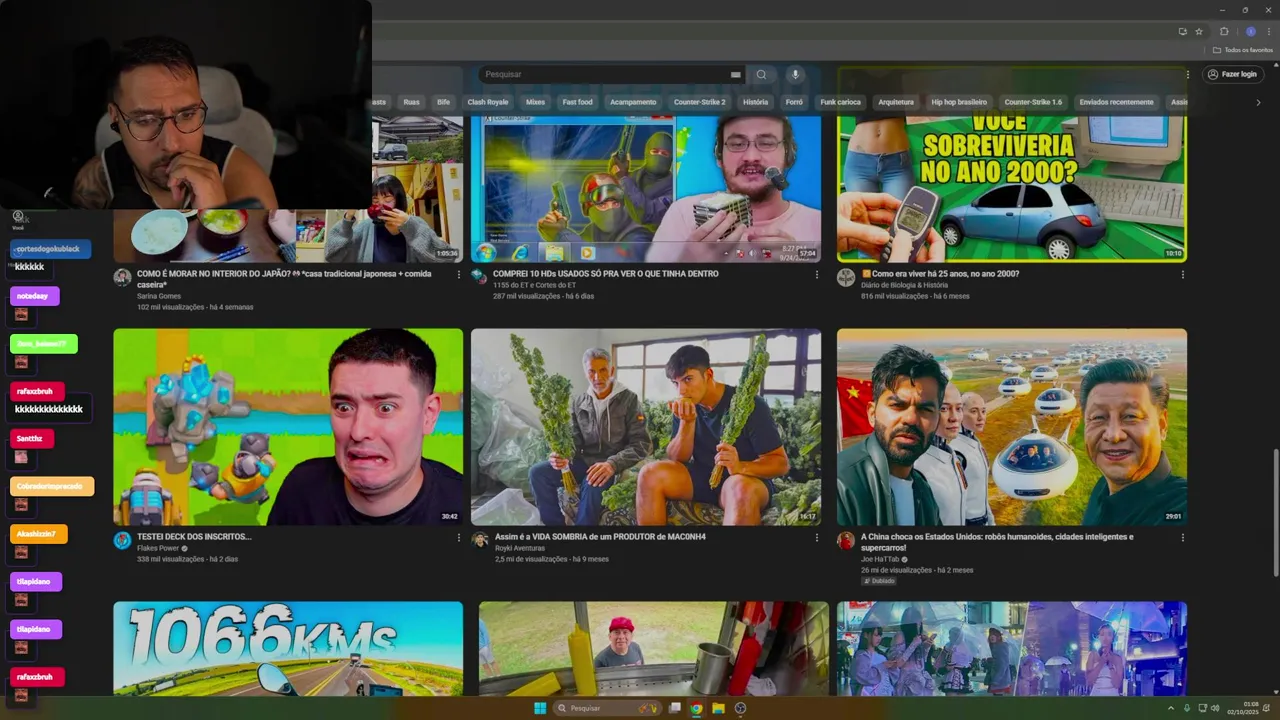Click Royki Aventuras channel avatar
This screenshot has width=1280, height=720.
point(479,540)
